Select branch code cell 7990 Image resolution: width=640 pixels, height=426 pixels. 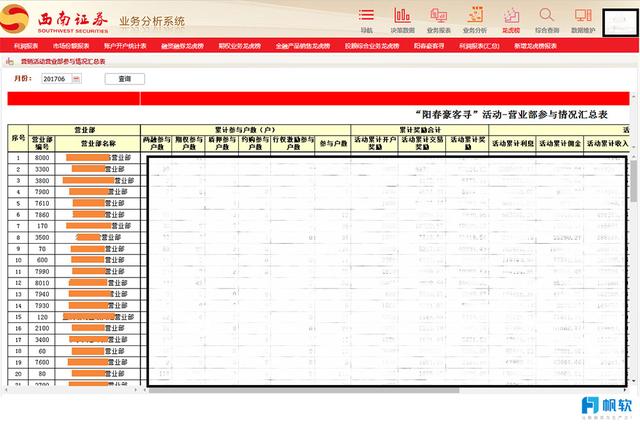point(42,271)
